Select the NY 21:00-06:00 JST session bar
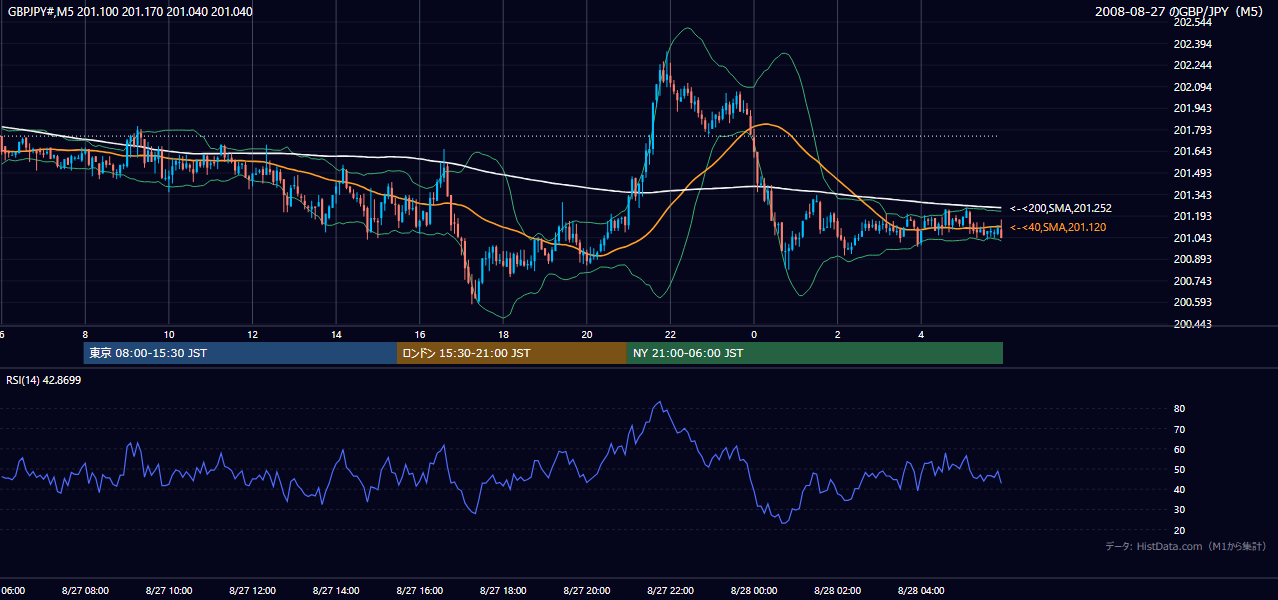 point(815,353)
